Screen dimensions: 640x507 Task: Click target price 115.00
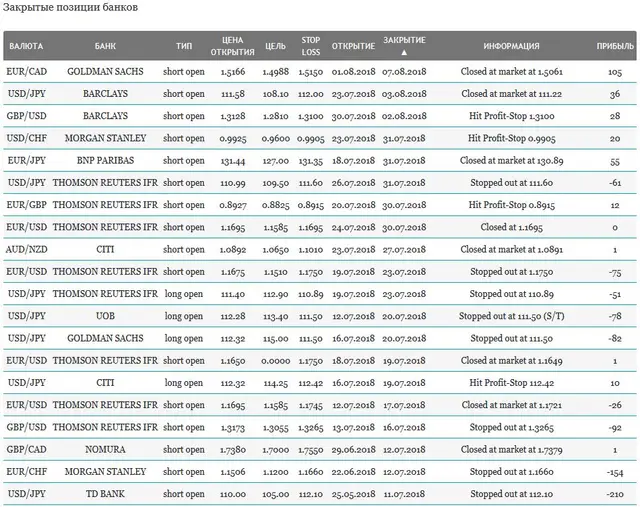[276, 339]
